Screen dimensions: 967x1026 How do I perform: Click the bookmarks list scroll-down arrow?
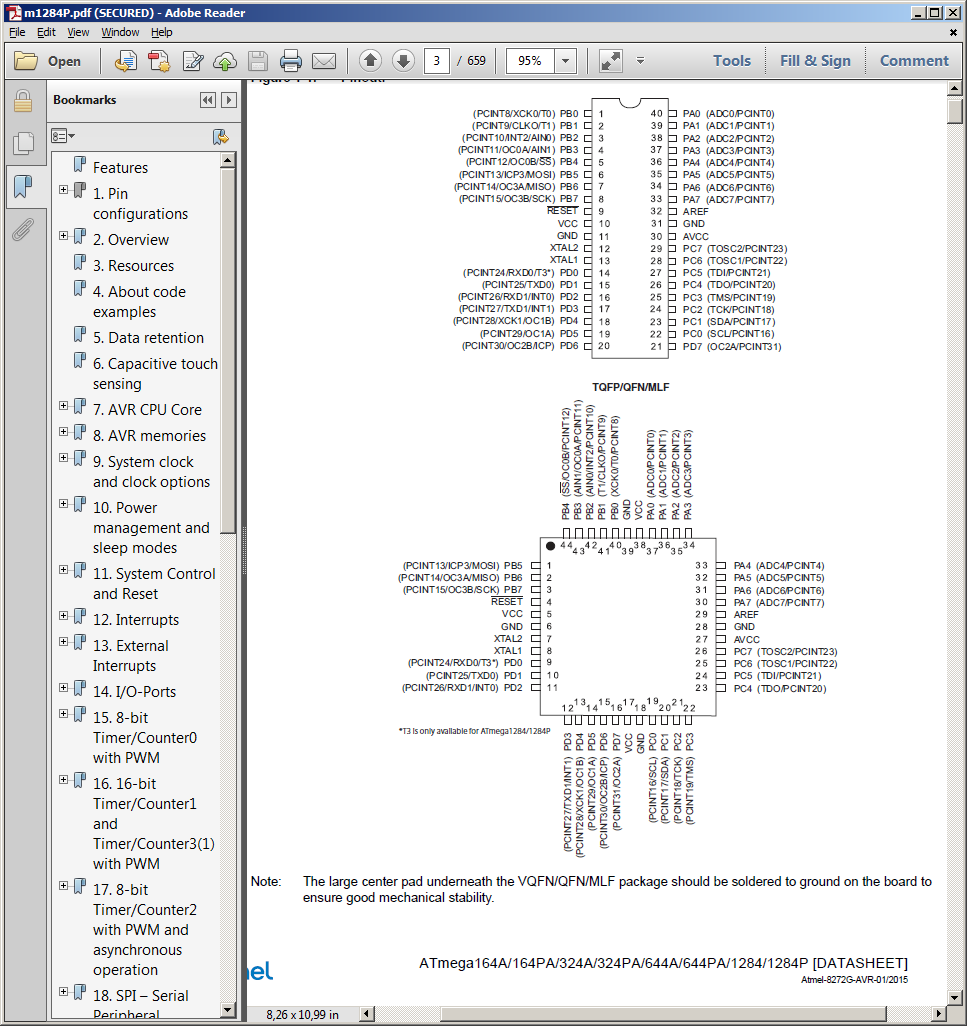coord(228,1010)
